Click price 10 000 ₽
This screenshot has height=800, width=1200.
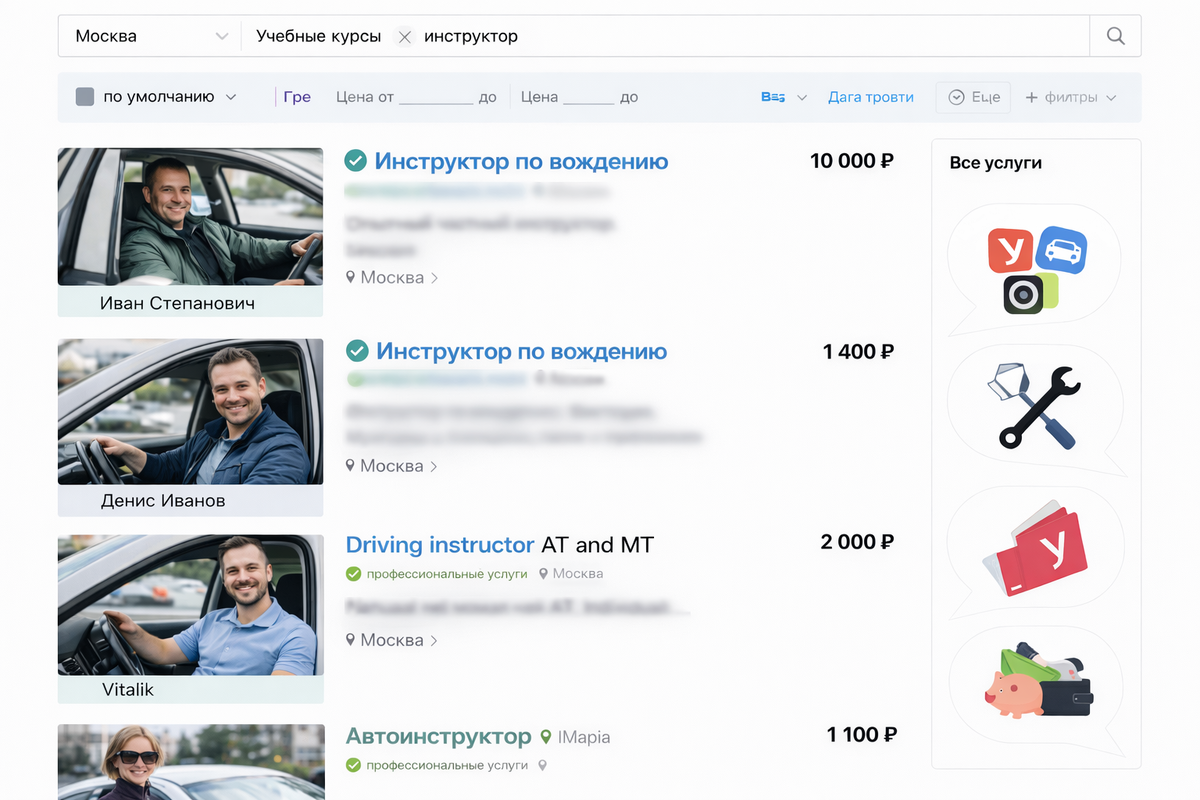click(852, 160)
